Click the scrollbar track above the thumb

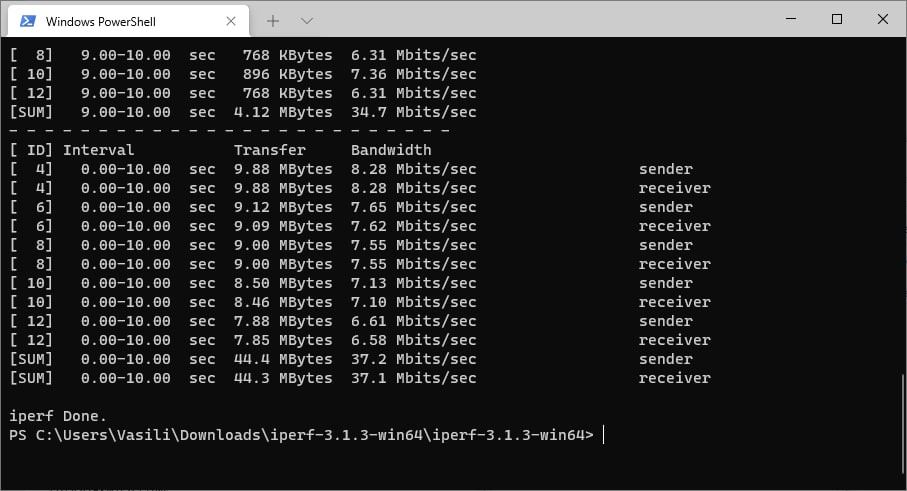(901, 200)
